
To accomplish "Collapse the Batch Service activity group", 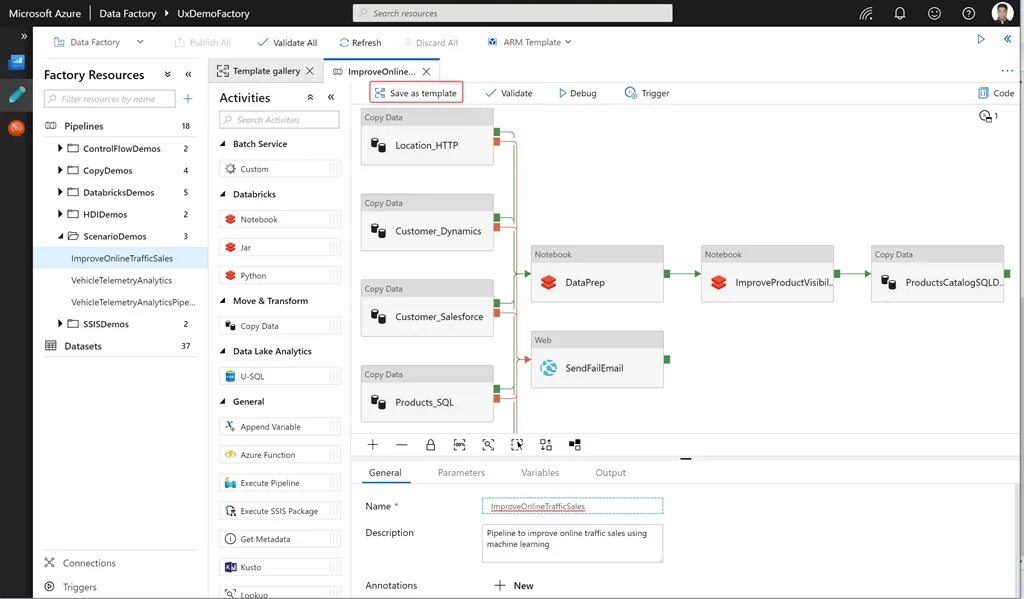I will tap(223, 144).
